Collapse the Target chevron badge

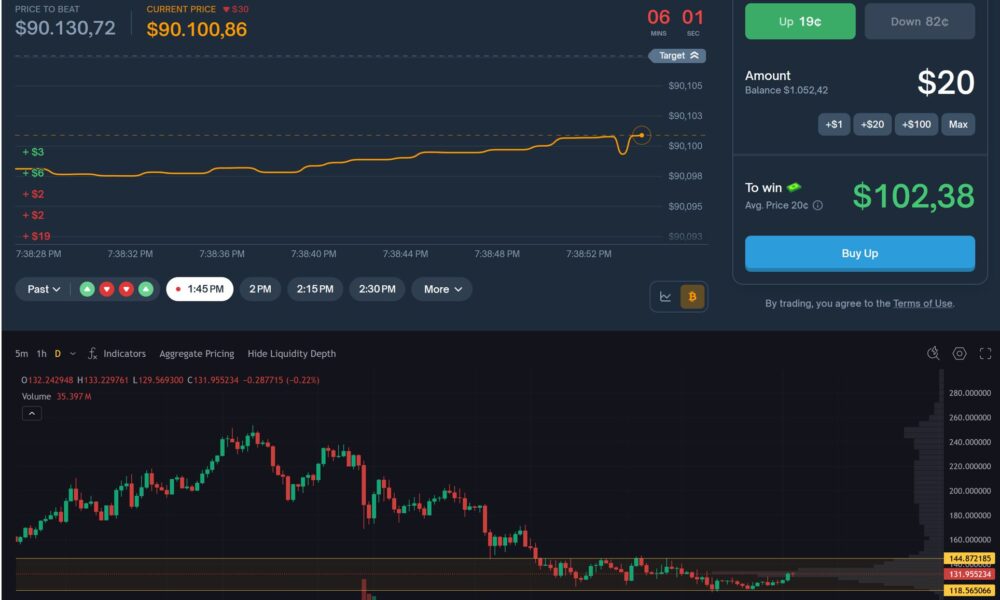(678, 55)
